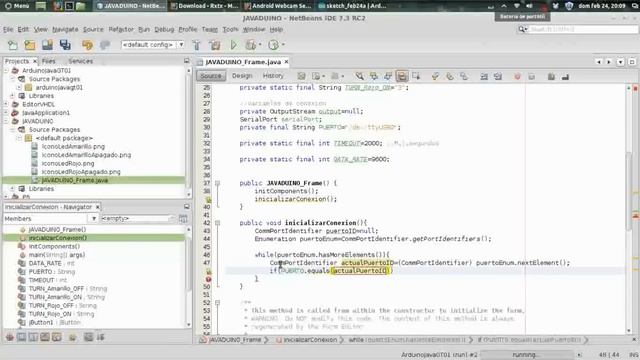Switch to the History view
The width and height of the screenshot is (640, 360).
coord(273,76)
